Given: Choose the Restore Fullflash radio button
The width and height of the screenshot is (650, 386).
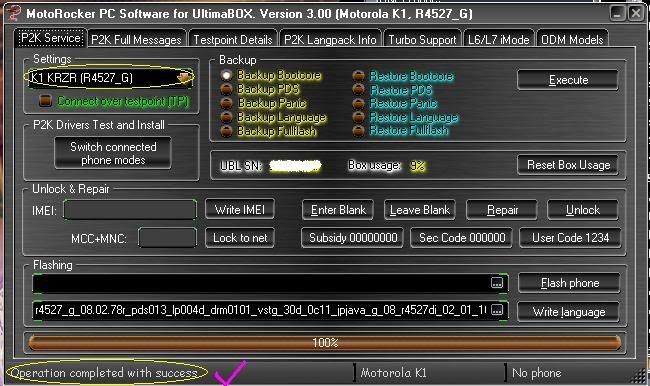Looking at the screenshot, I should click(358, 131).
